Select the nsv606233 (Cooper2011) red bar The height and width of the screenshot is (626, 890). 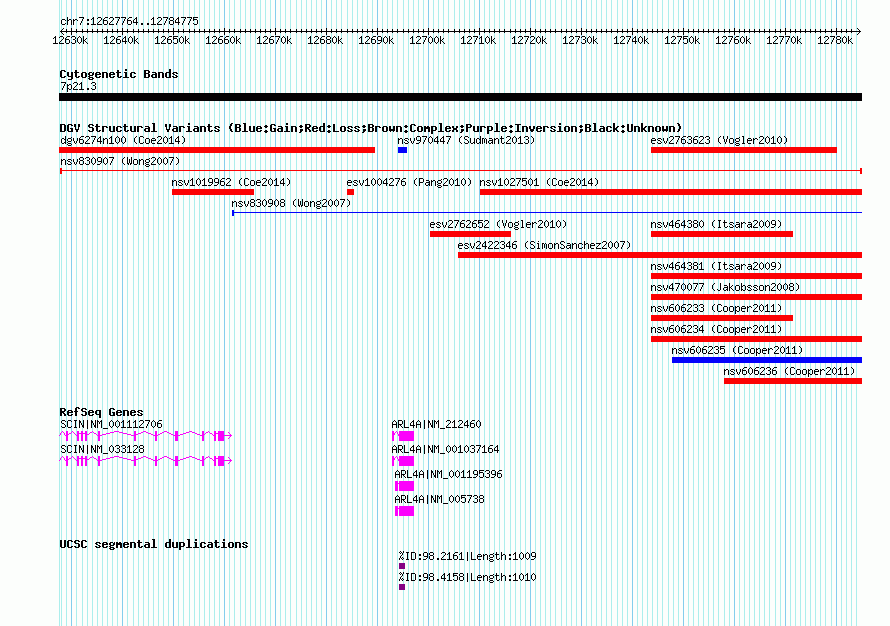tap(722, 318)
